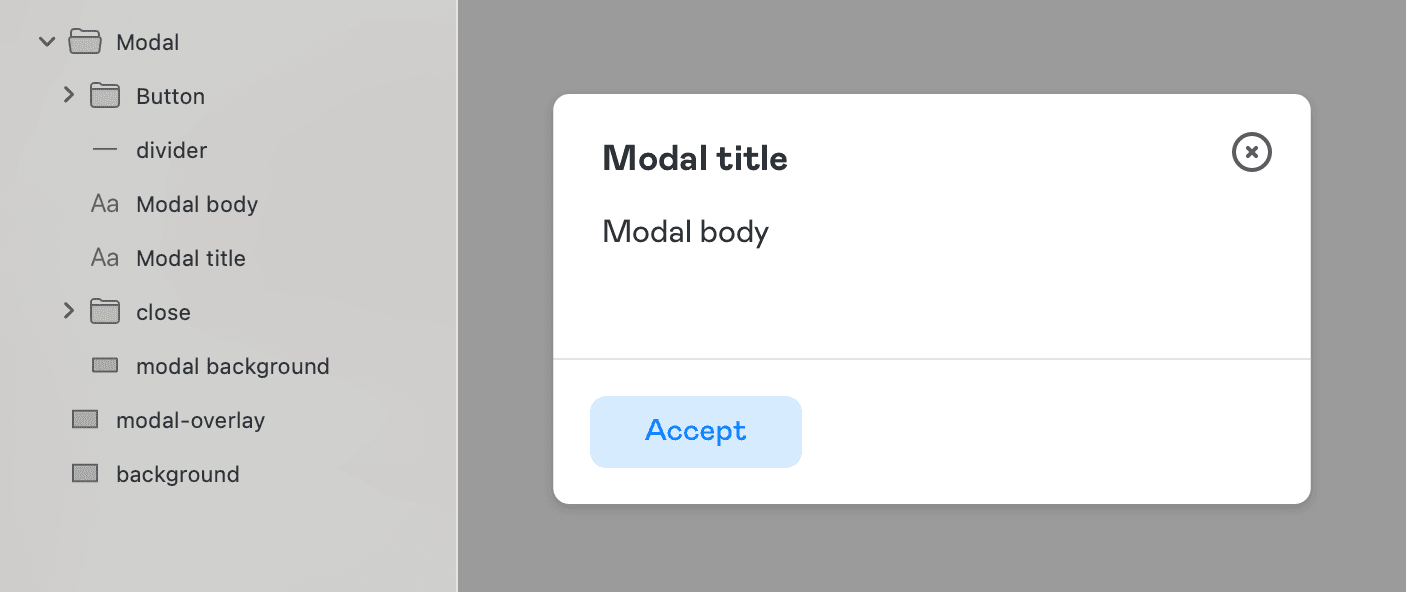The width and height of the screenshot is (1406, 592).
Task: Select the background layer in the list
Action: (178, 473)
